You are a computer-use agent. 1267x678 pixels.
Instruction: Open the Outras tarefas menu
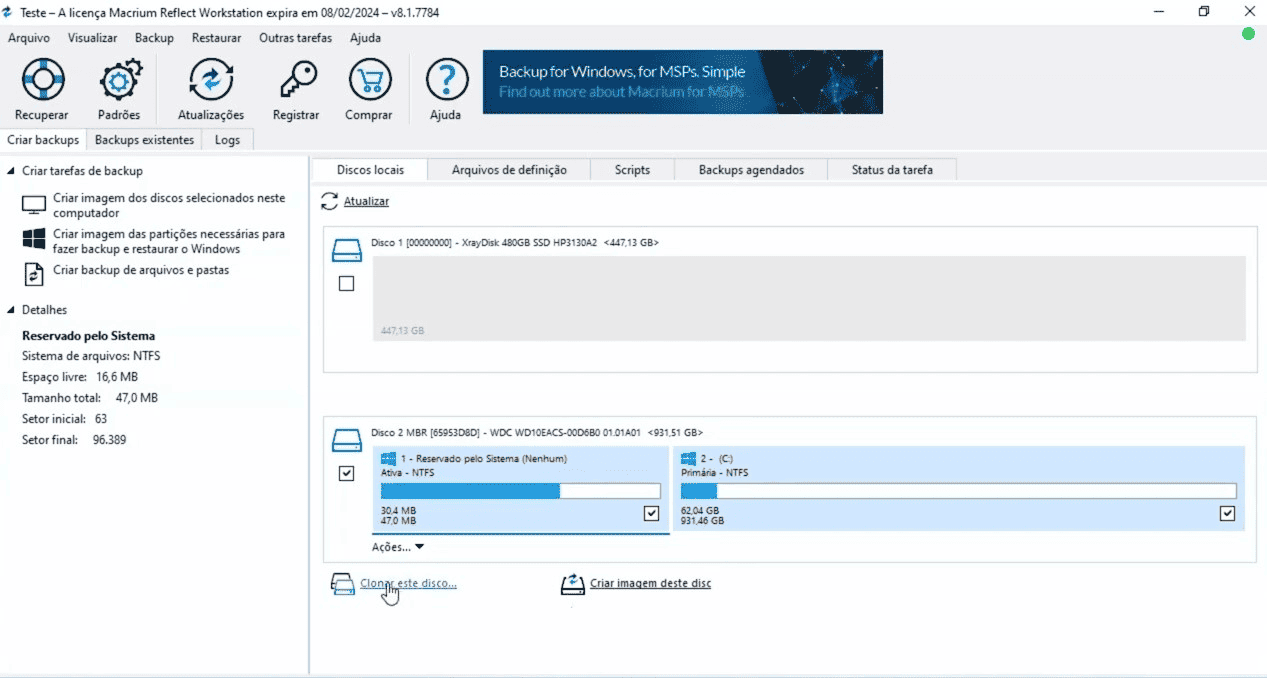tap(295, 38)
